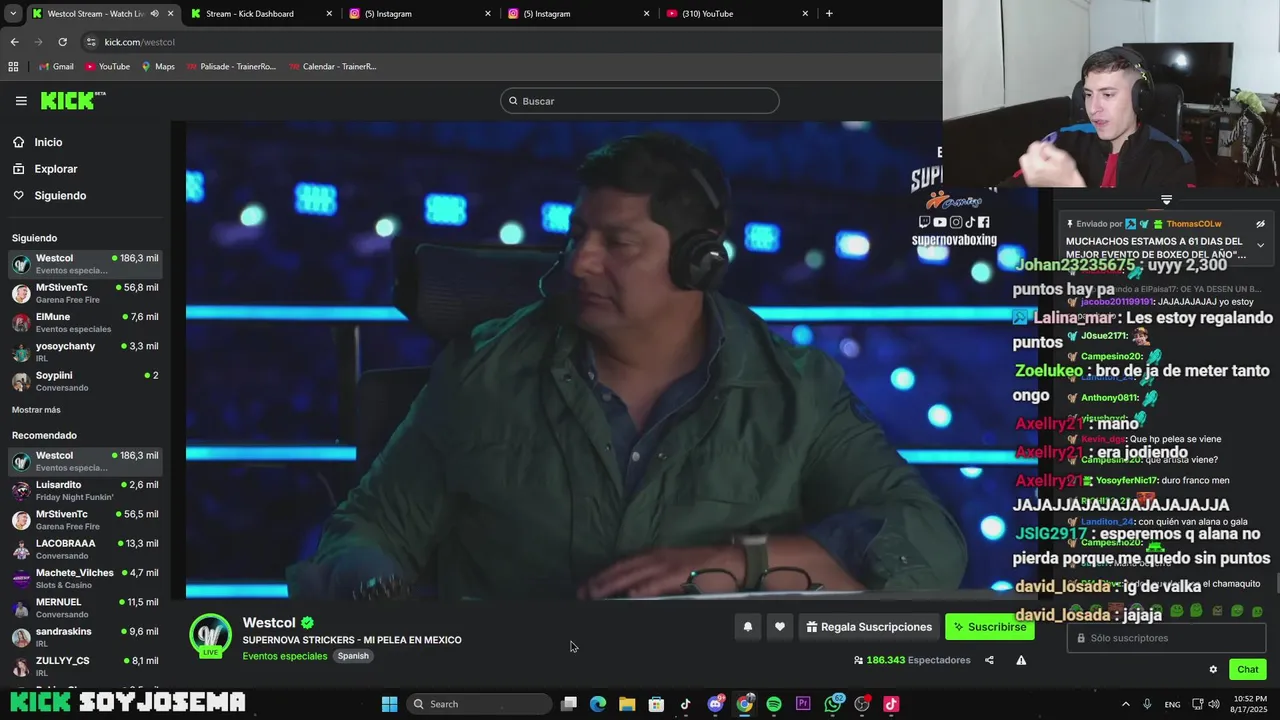The image size is (1280, 720).
Task: Click the microphone tray icon
Action: coord(1147,704)
